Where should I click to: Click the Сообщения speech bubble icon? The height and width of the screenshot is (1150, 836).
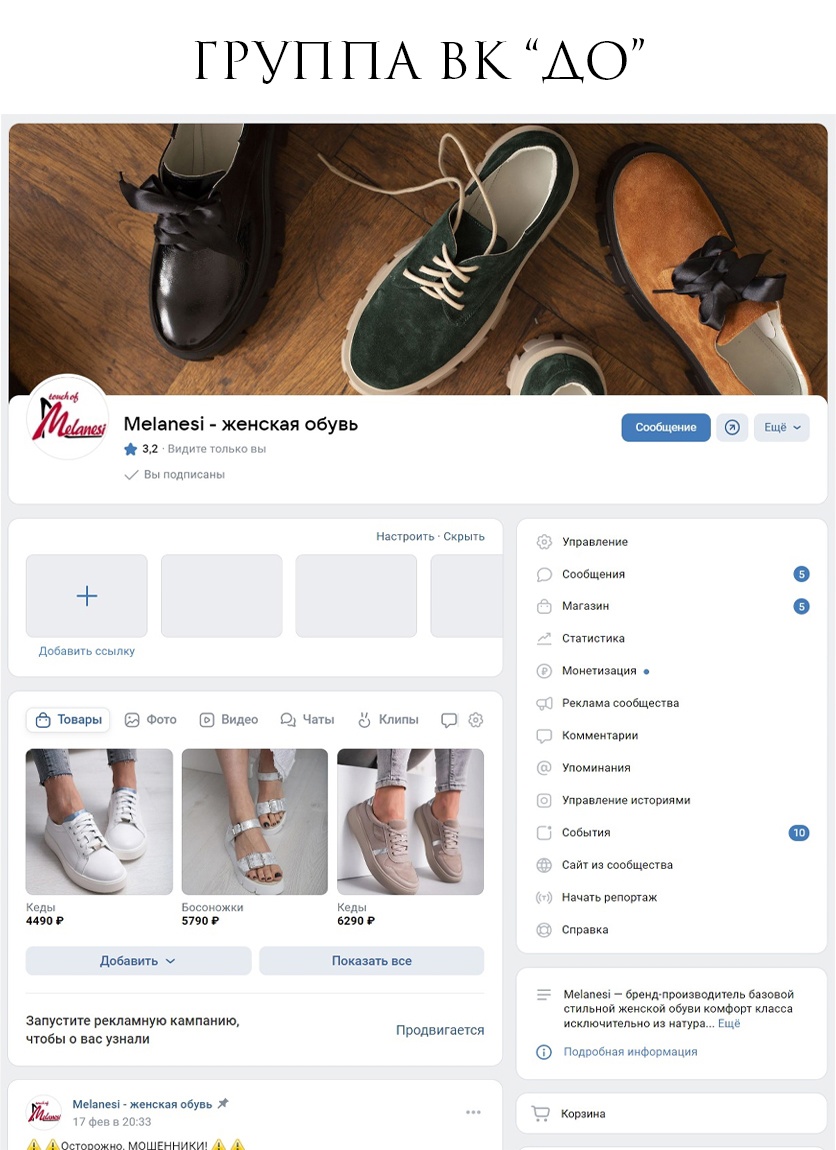544,574
